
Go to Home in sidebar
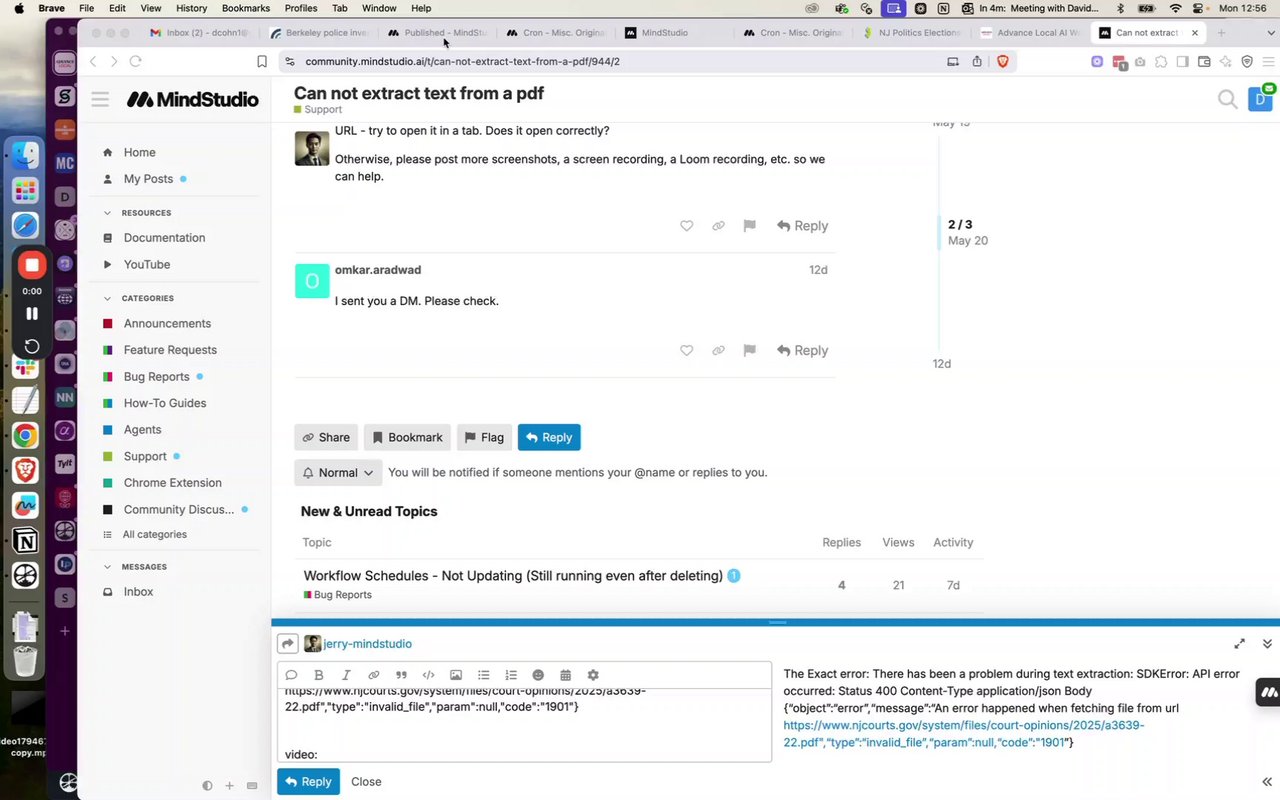139,153
